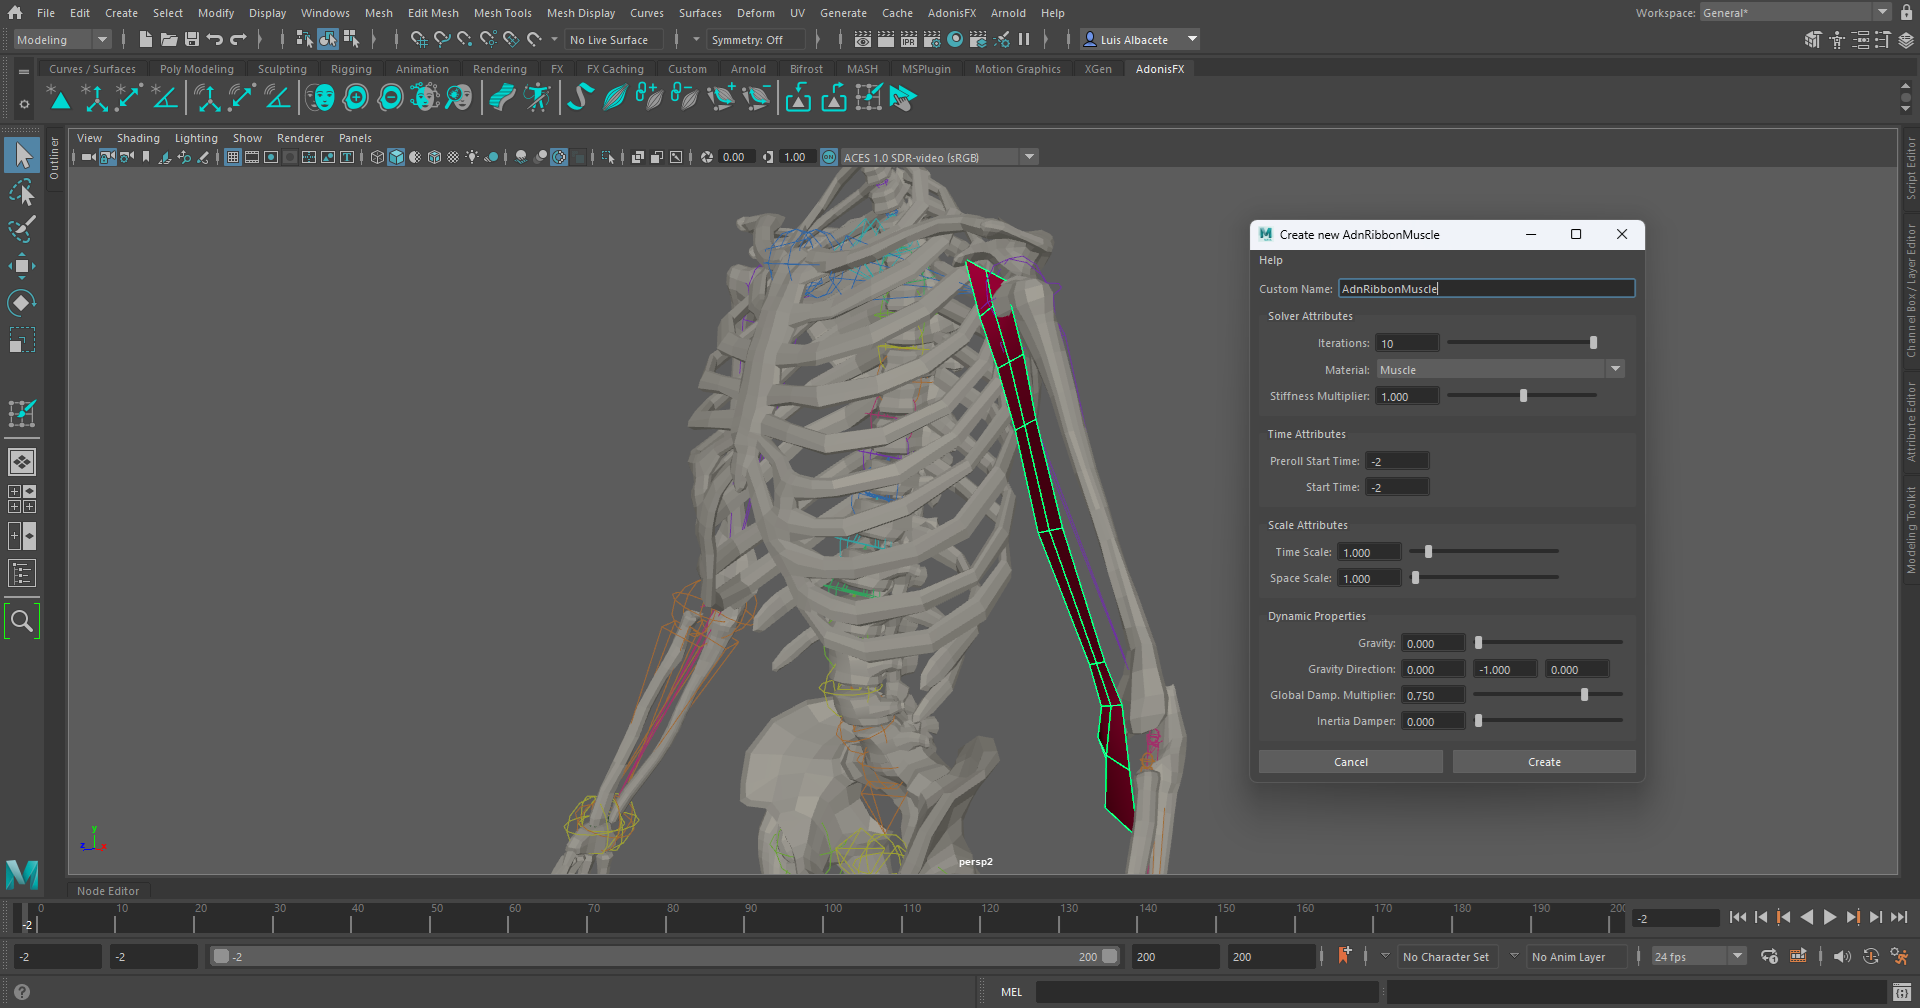
Task: Open the search magnifier in the left toolbox
Action: tap(22, 621)
